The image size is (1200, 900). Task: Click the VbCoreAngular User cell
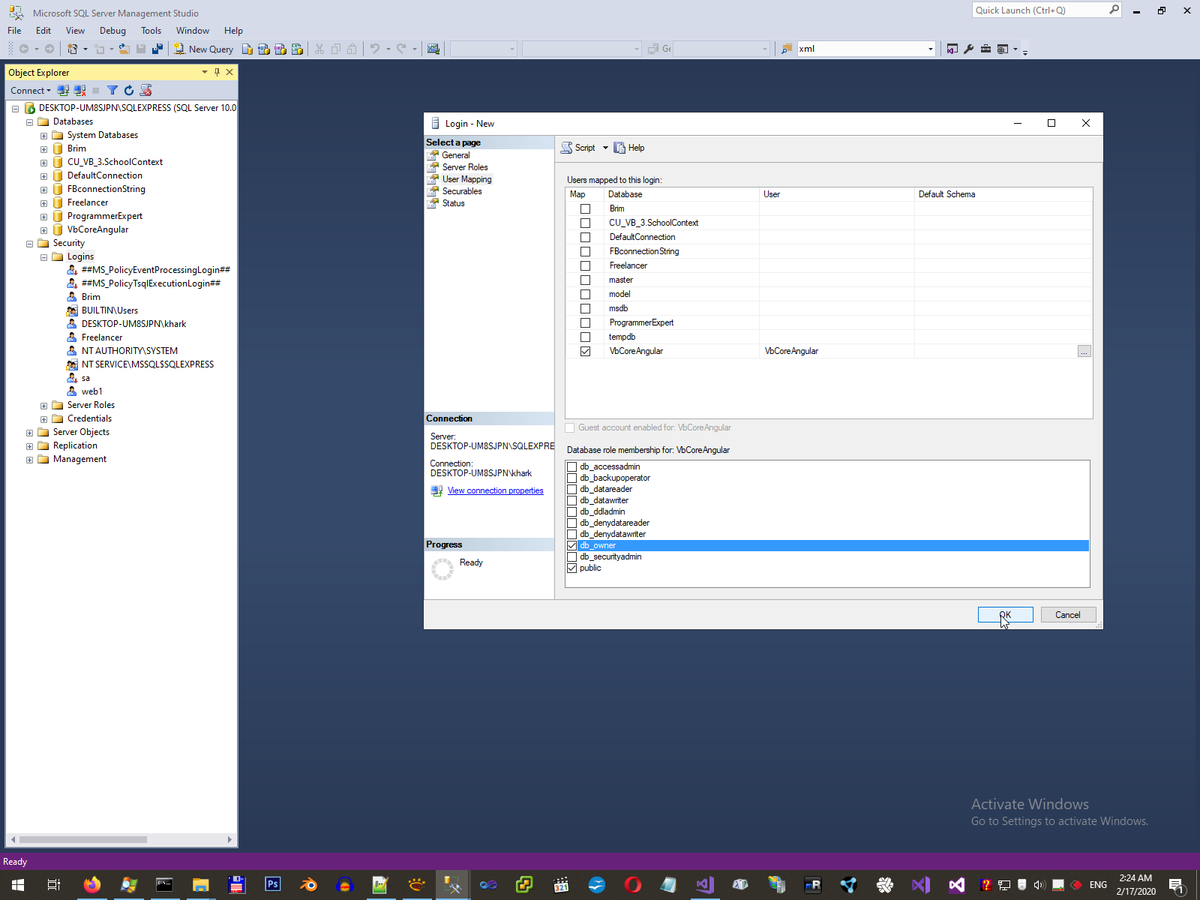click(x=836, y=351)
